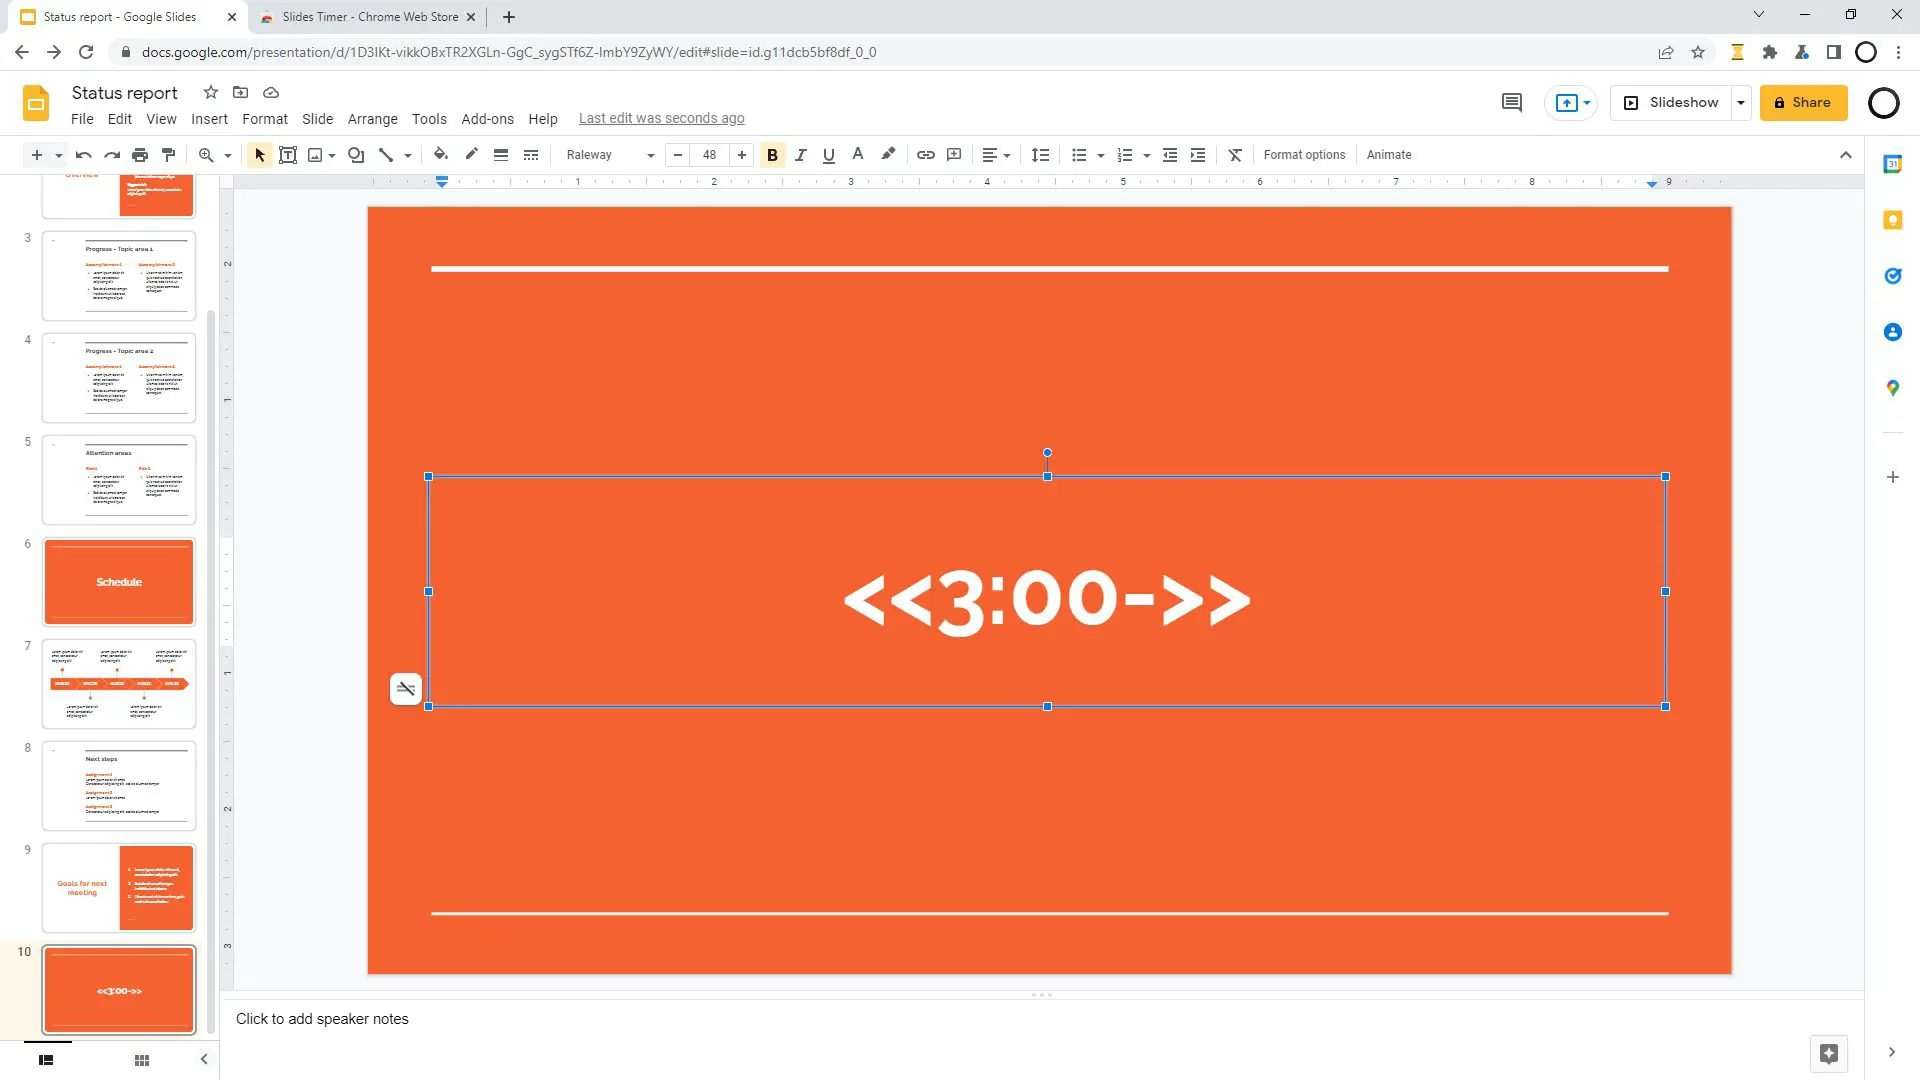Select the Text color icon
The image size is (1920, 1080).
click(x=856, y=154)
